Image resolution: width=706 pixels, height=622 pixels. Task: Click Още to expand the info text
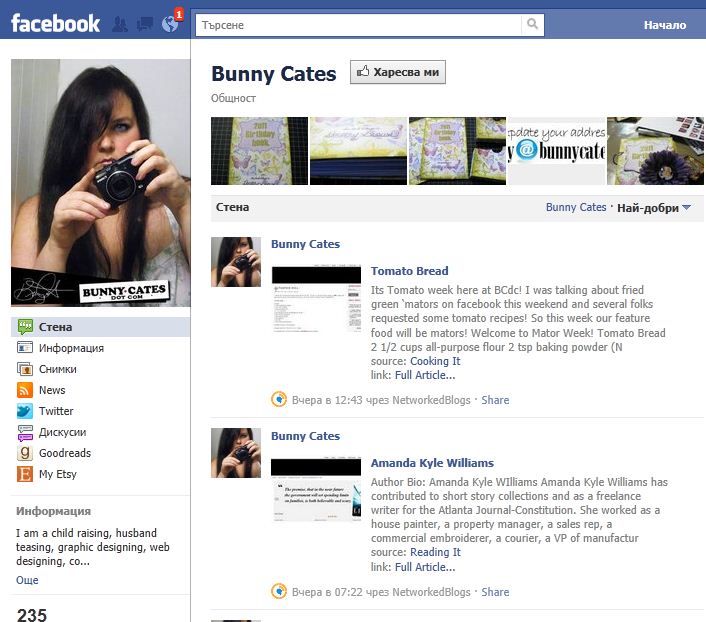coord(27,580)
